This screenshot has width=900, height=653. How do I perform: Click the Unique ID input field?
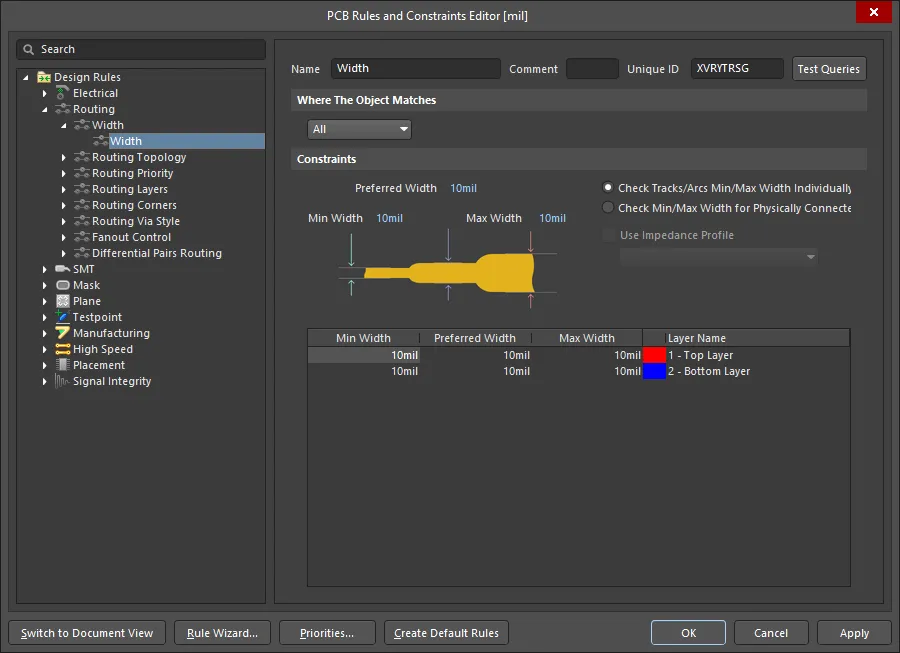pyautogui.click(x=737, y=68)
